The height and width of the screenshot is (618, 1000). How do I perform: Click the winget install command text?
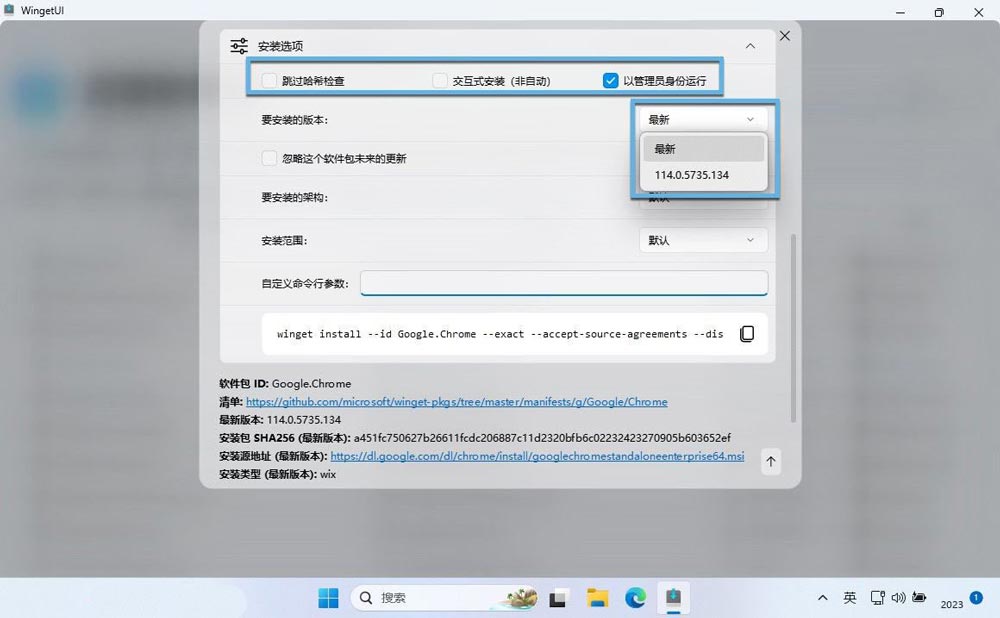tap(500, 334)
